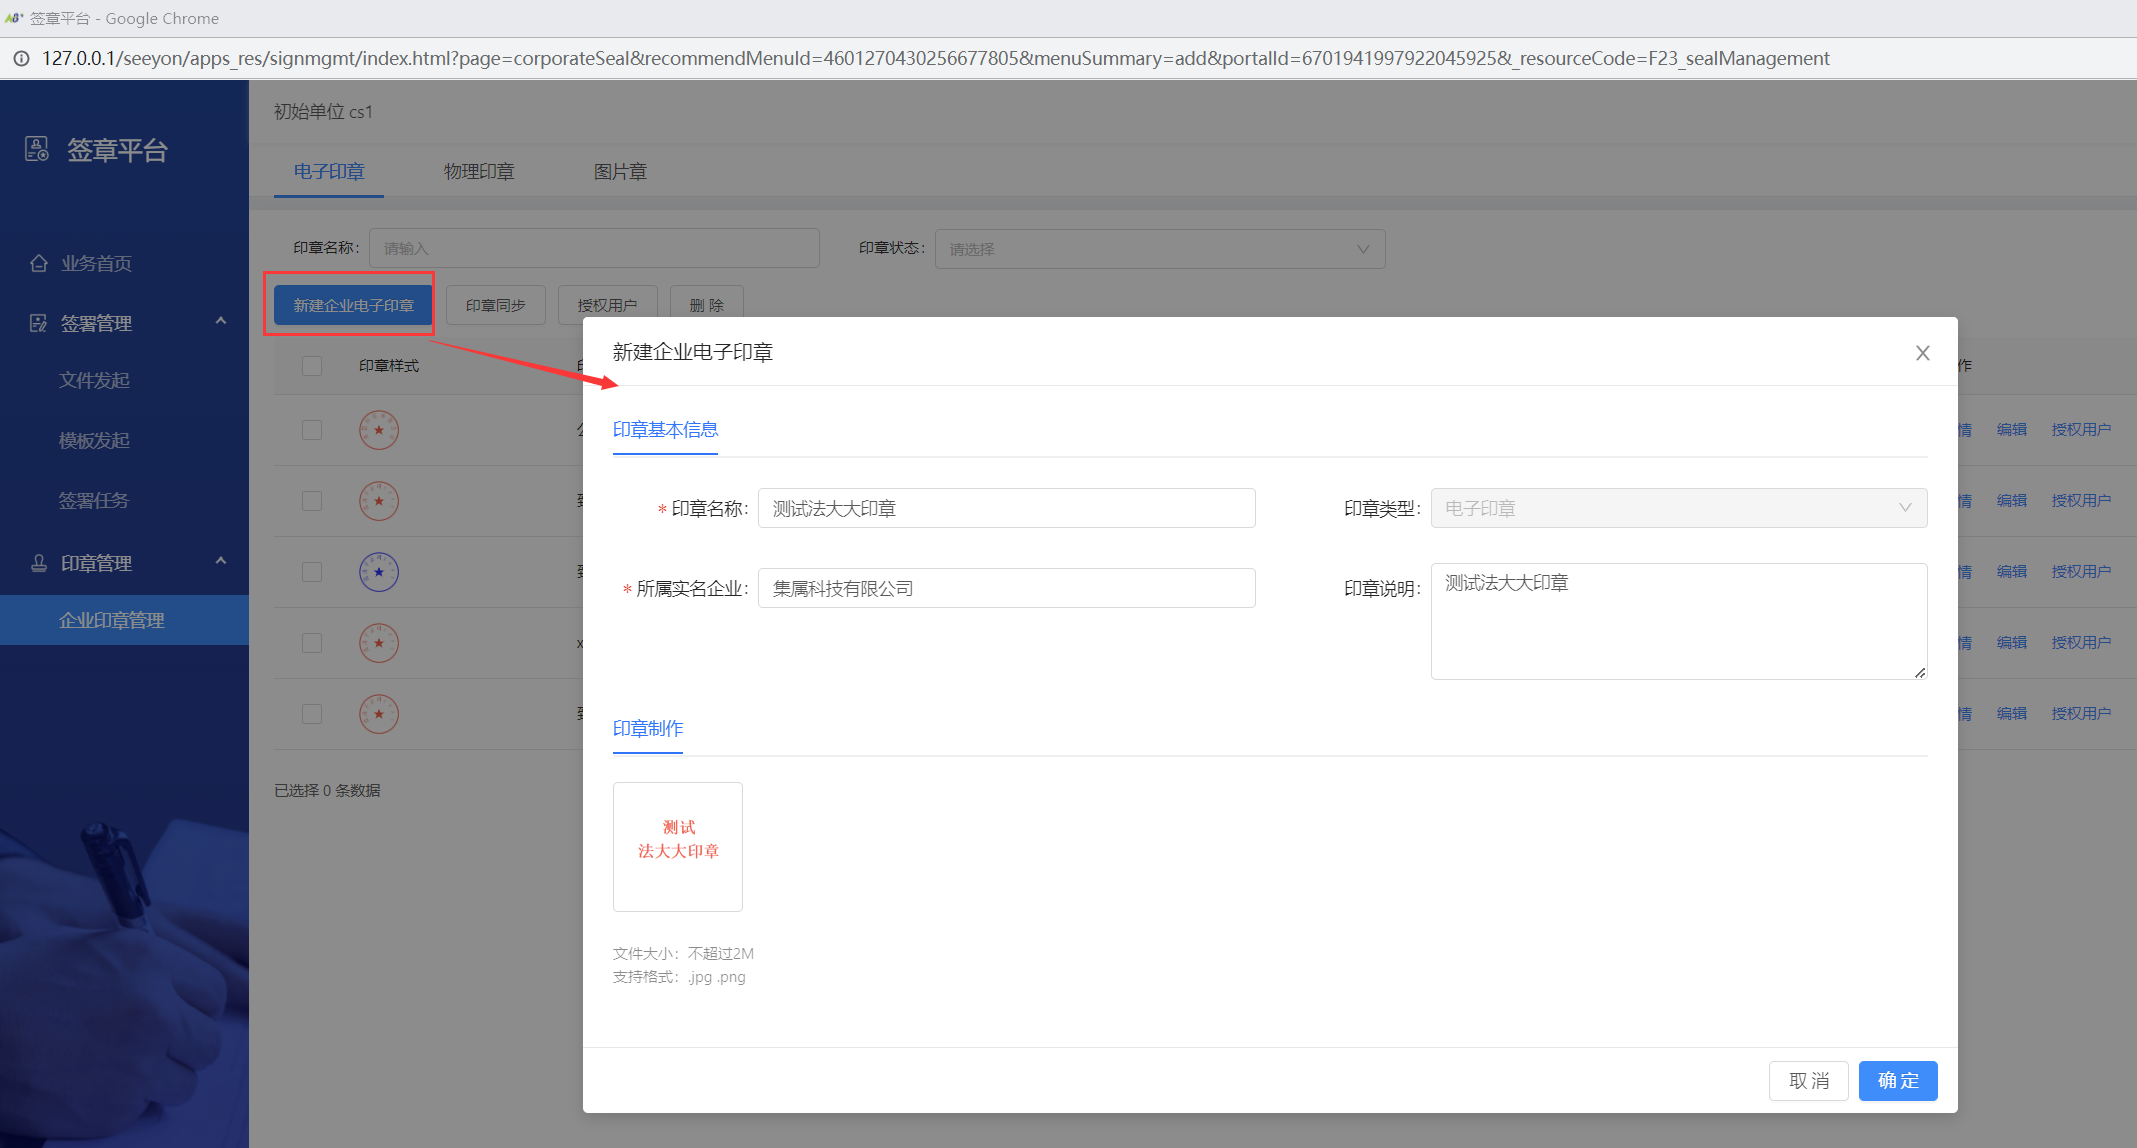
Task: Click the uploaded seal image thumbnail
Action: (678, 846)
